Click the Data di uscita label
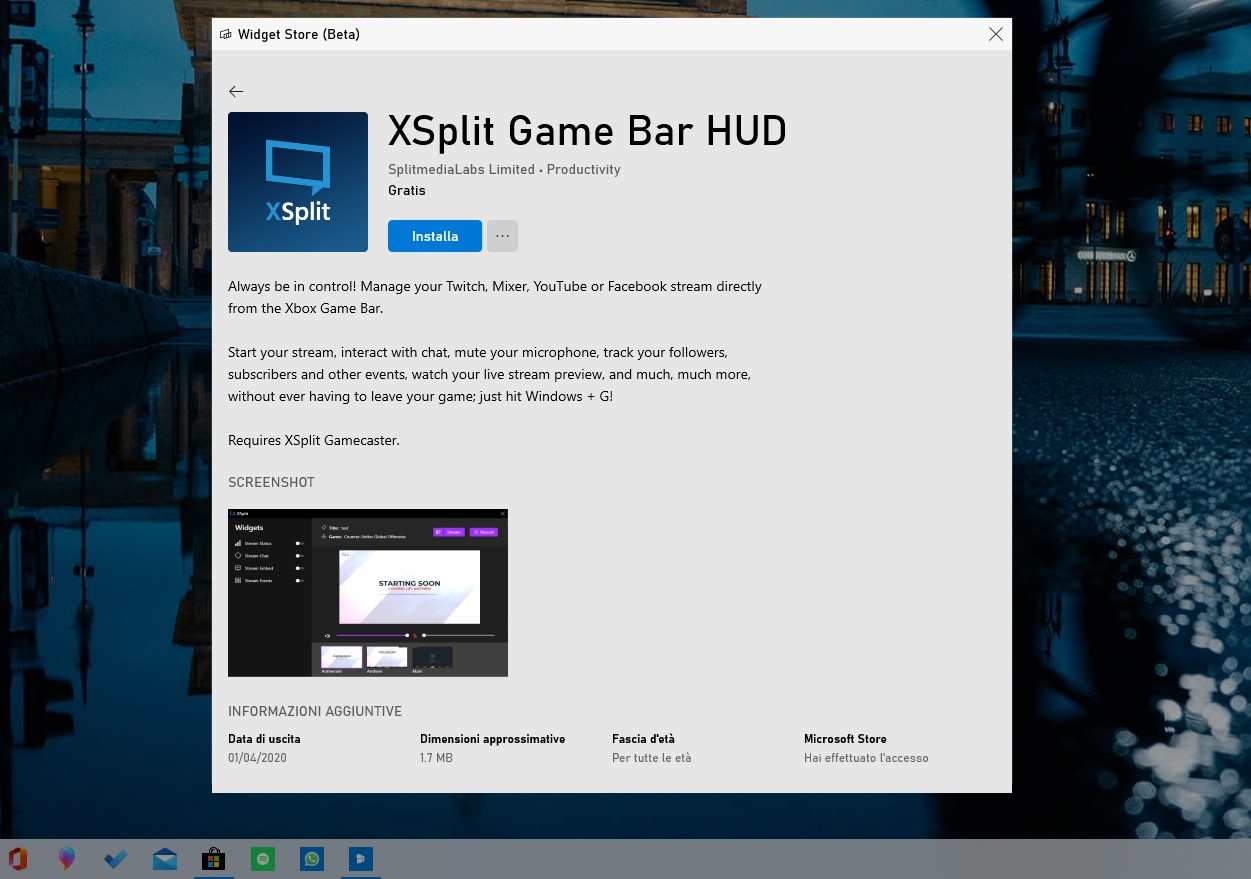The image size is (1251, 879). [264, 739]
